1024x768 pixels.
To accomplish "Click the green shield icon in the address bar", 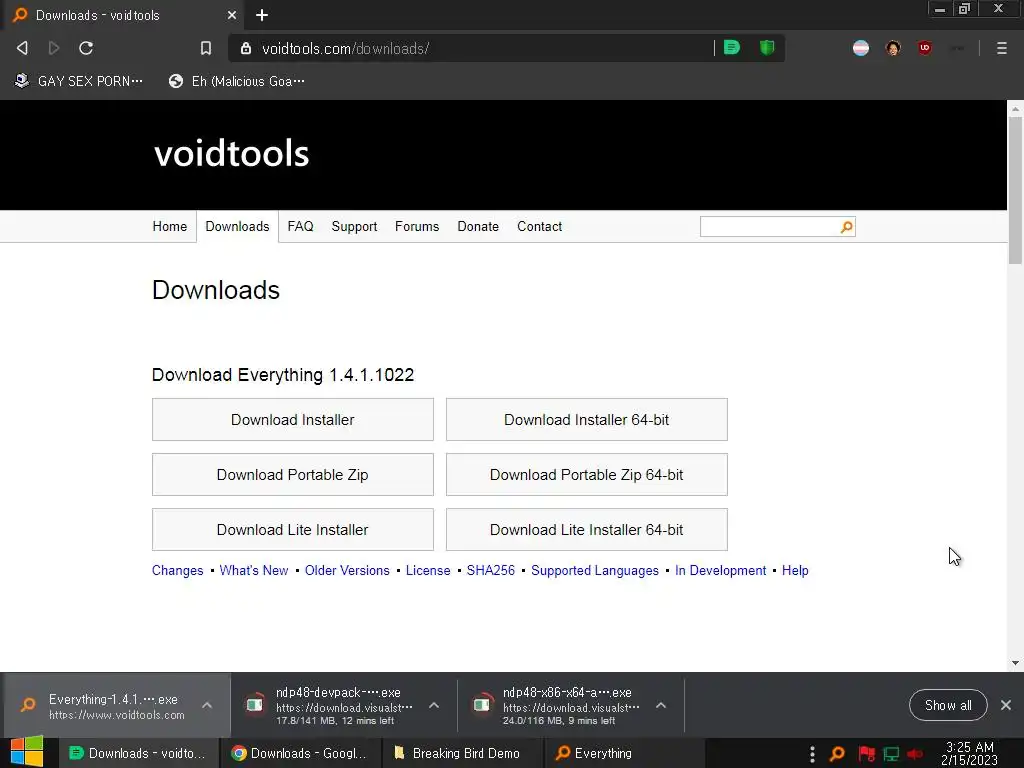I will pyautogui.click(x=767, y=48).
